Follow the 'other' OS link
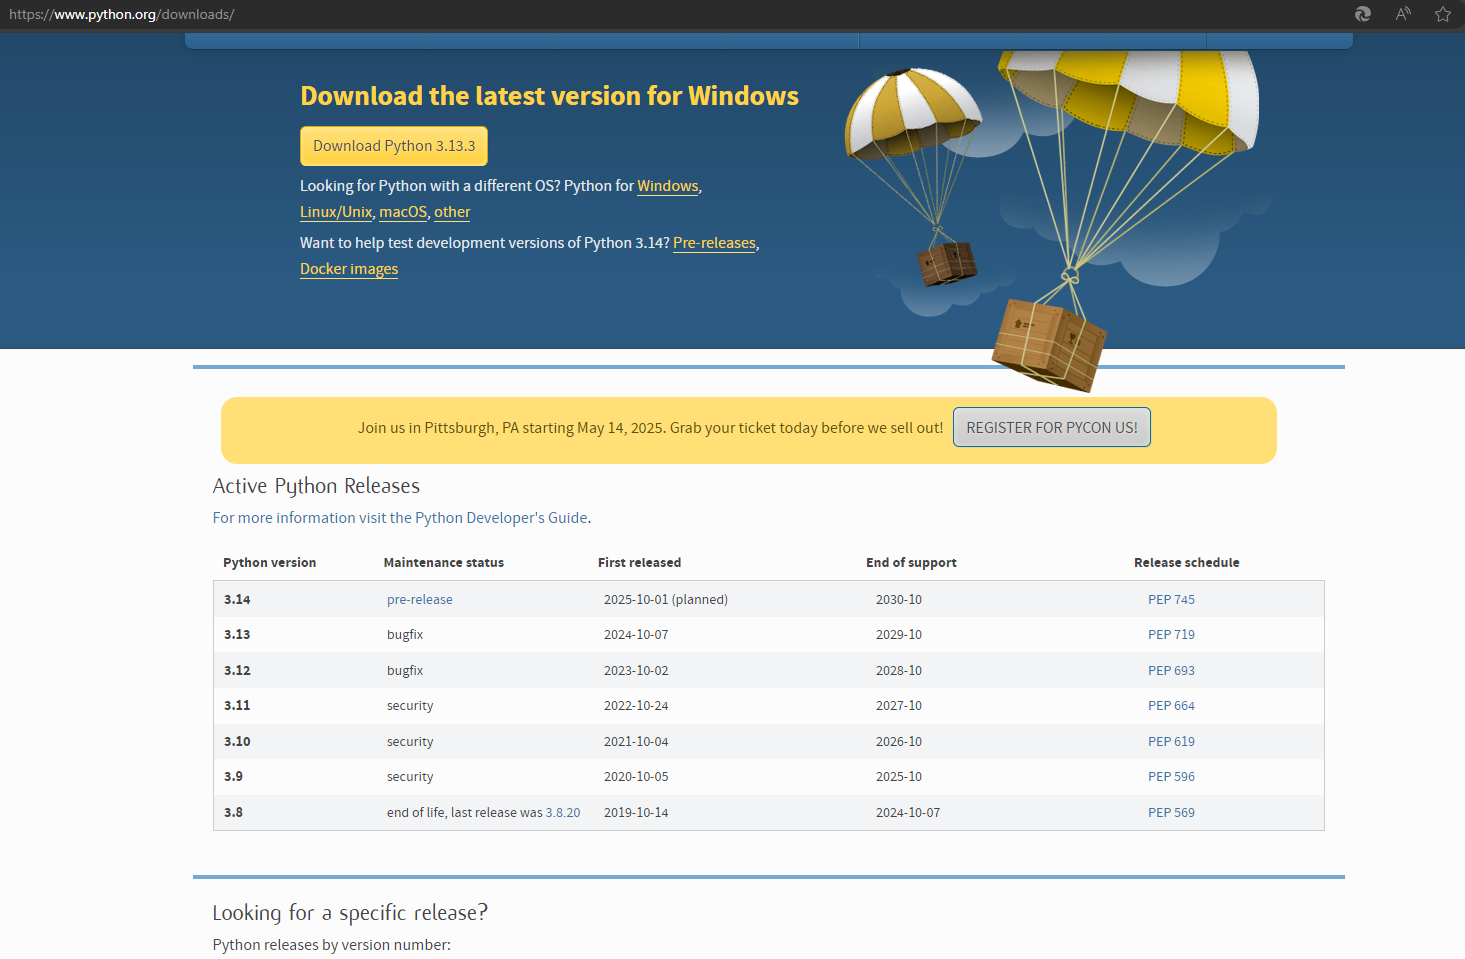The image size is (1465, 959). pyautogui.click(x=452, y=212)
